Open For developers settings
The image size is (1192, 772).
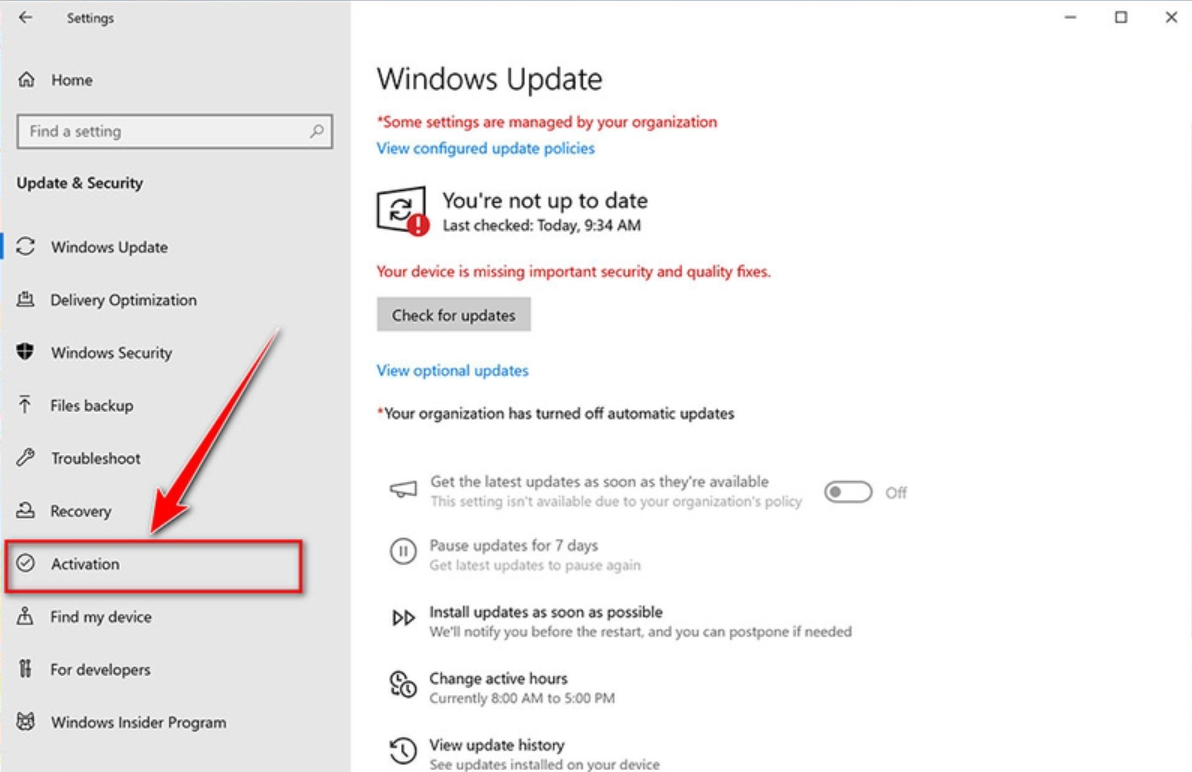pyautogui.click(x=100, y=669)
